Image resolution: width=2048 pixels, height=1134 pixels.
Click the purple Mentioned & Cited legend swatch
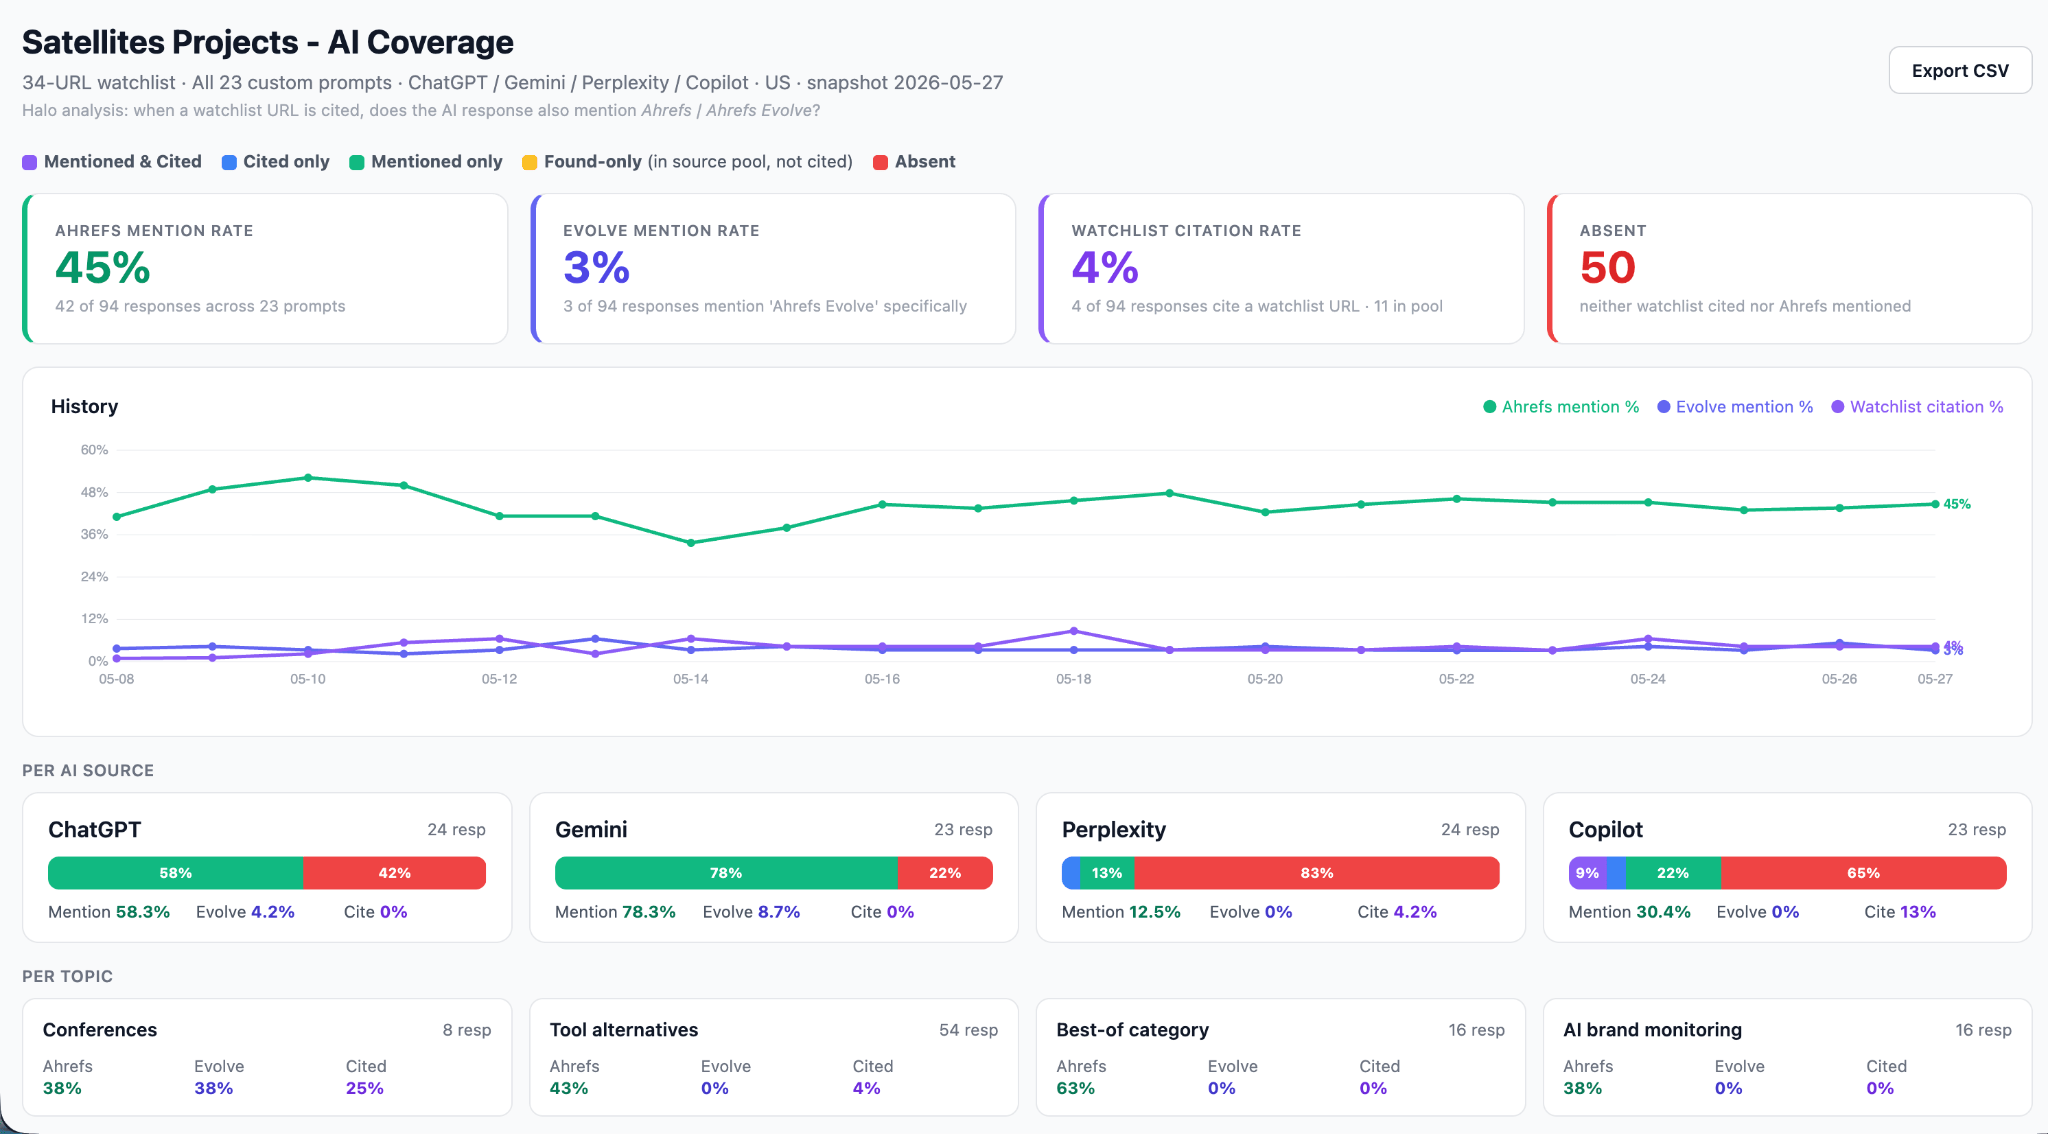click(30, 162)
